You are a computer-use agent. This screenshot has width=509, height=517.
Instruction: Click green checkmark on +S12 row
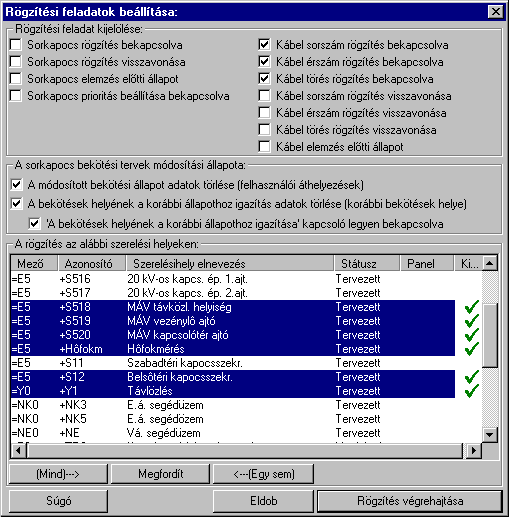click(472, 377)
